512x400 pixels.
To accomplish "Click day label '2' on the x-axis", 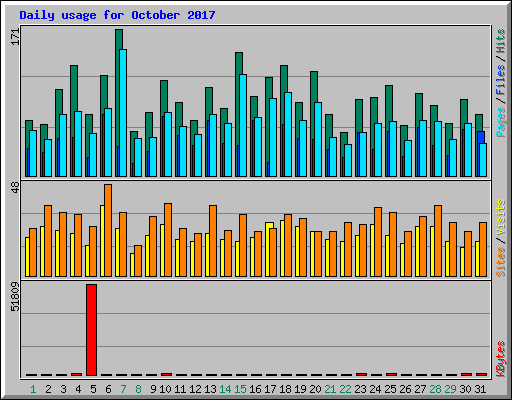I will (x=48, y=389).
